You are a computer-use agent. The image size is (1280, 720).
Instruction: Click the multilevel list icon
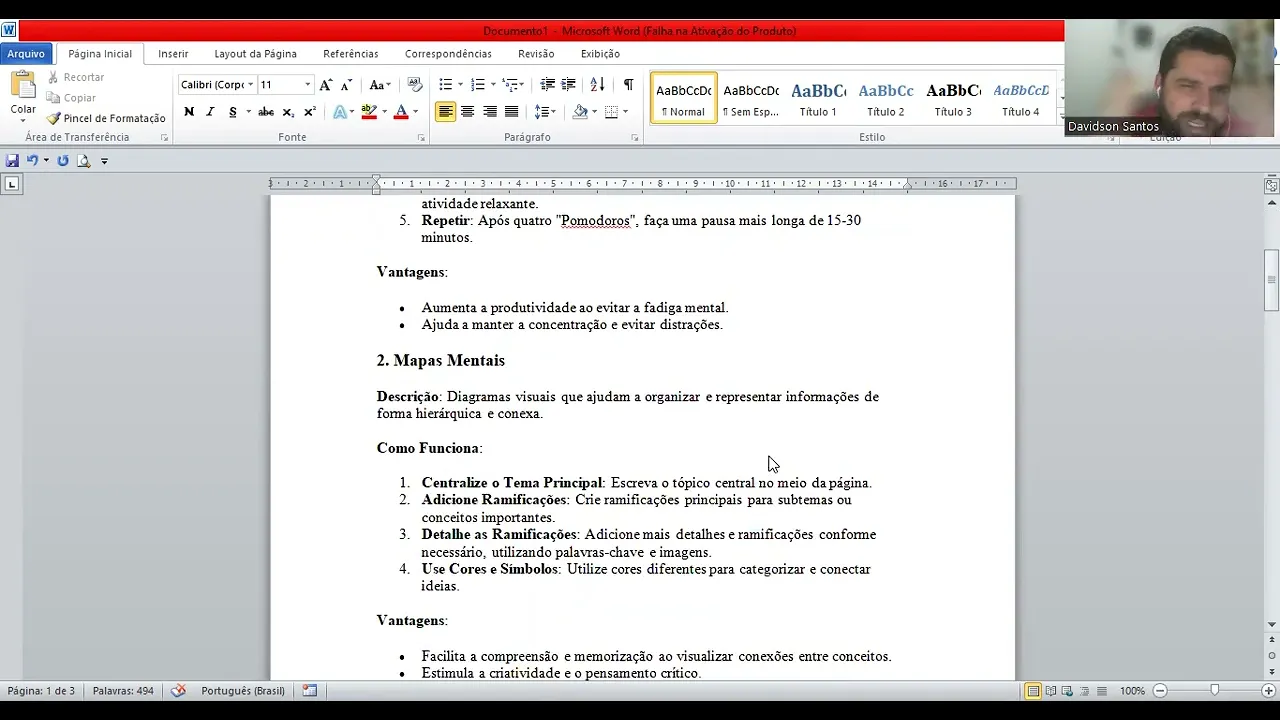[510, 85]
